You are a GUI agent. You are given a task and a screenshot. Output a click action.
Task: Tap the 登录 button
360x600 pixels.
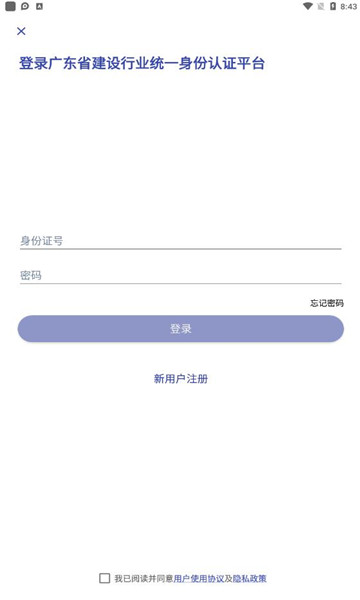pyautogui.click(x=181, y=329)
